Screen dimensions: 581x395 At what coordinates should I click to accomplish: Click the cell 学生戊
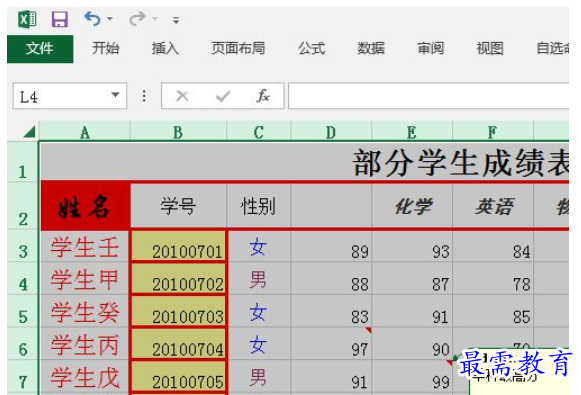pyautogui.click(x=85, y=376)
